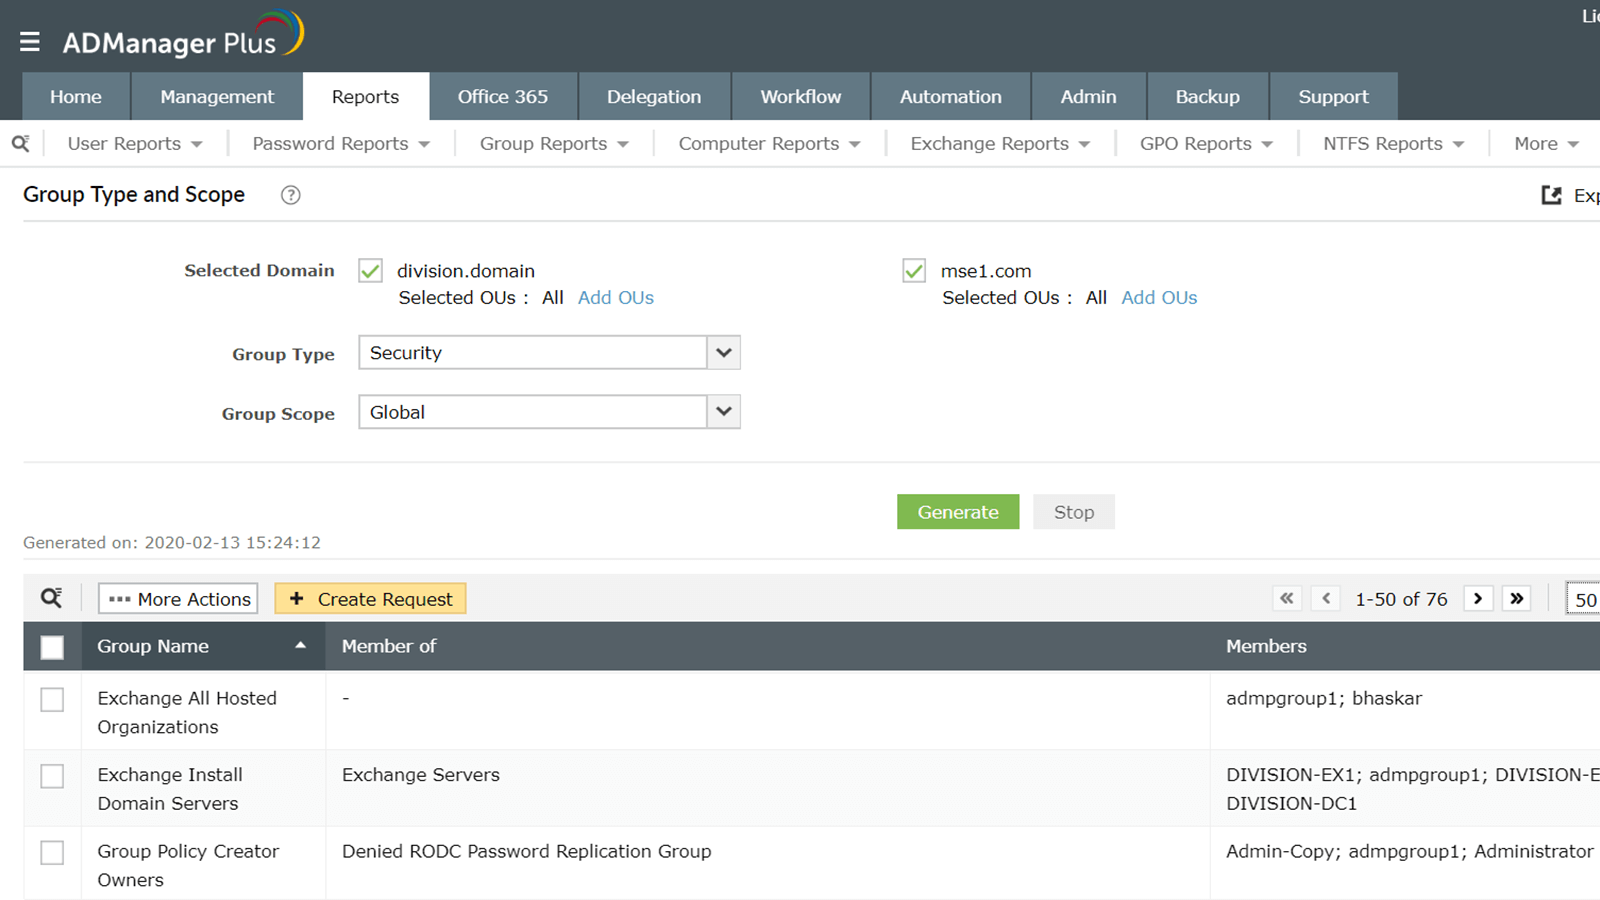Viewport: 1600px width, 900px height.
Task: Click the green Generate button
Action: click(x=958, y=512)
